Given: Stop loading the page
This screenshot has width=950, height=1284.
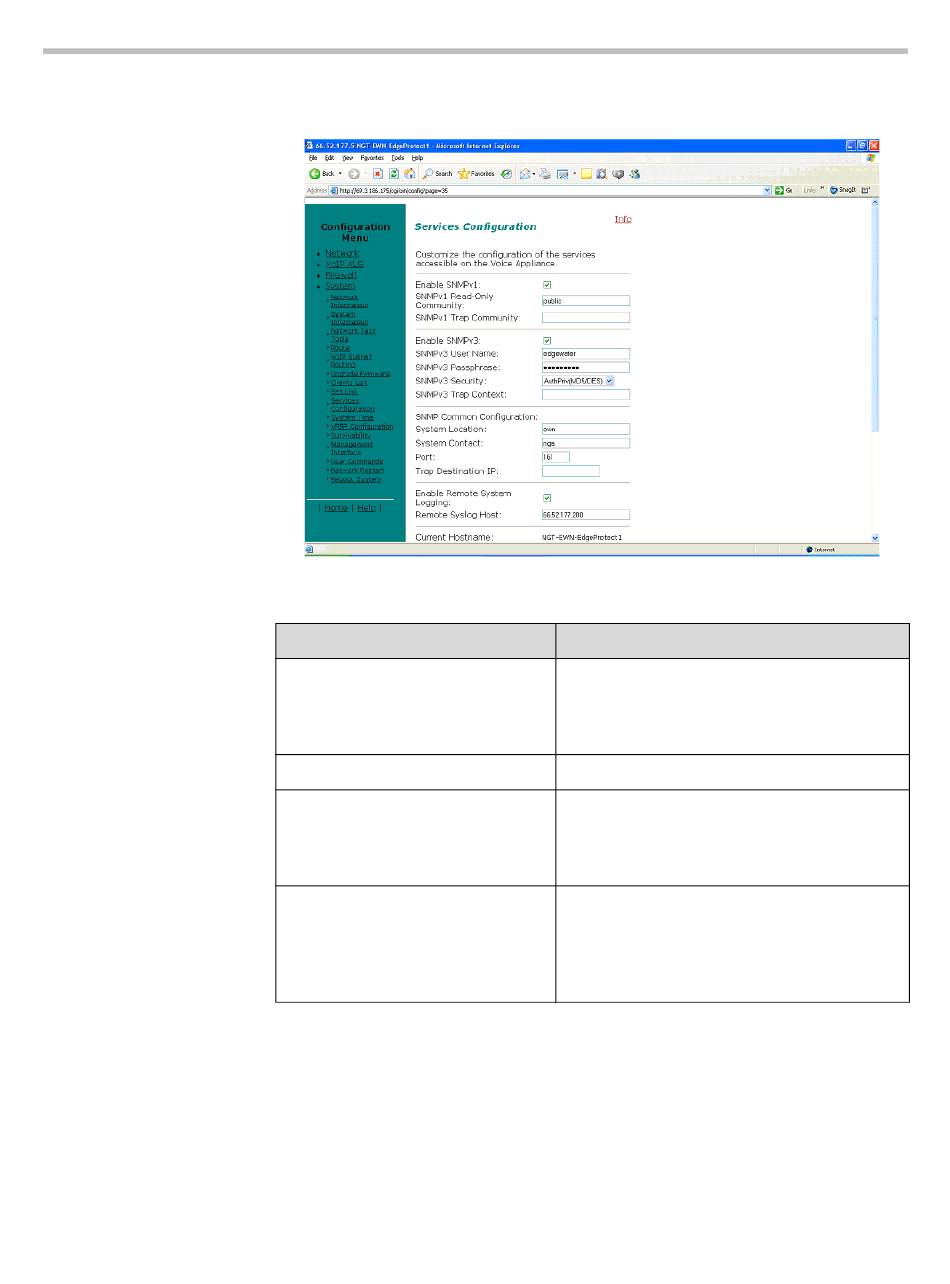Looking at the screenshot, I should point(378,174).
